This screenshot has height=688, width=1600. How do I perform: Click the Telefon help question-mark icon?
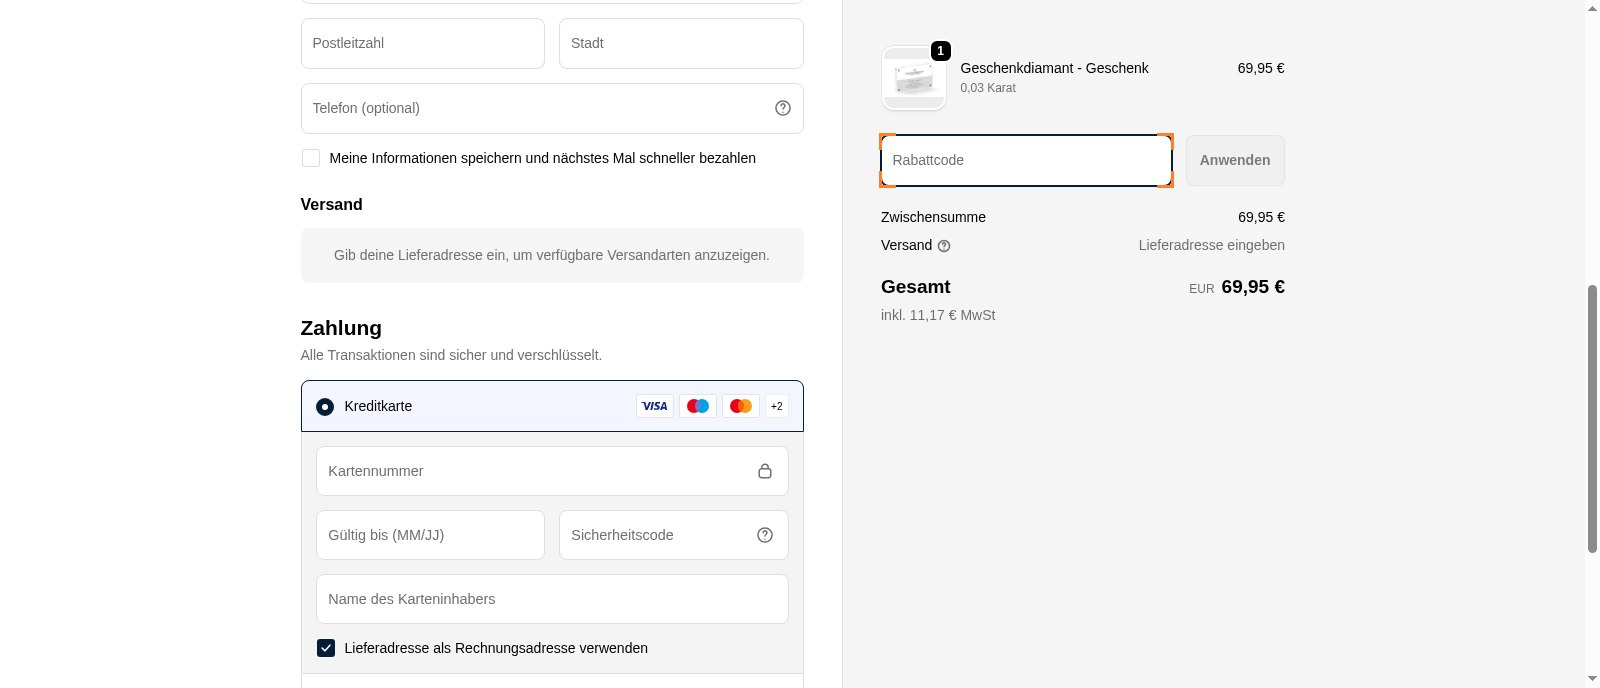(x=783, y=108)
